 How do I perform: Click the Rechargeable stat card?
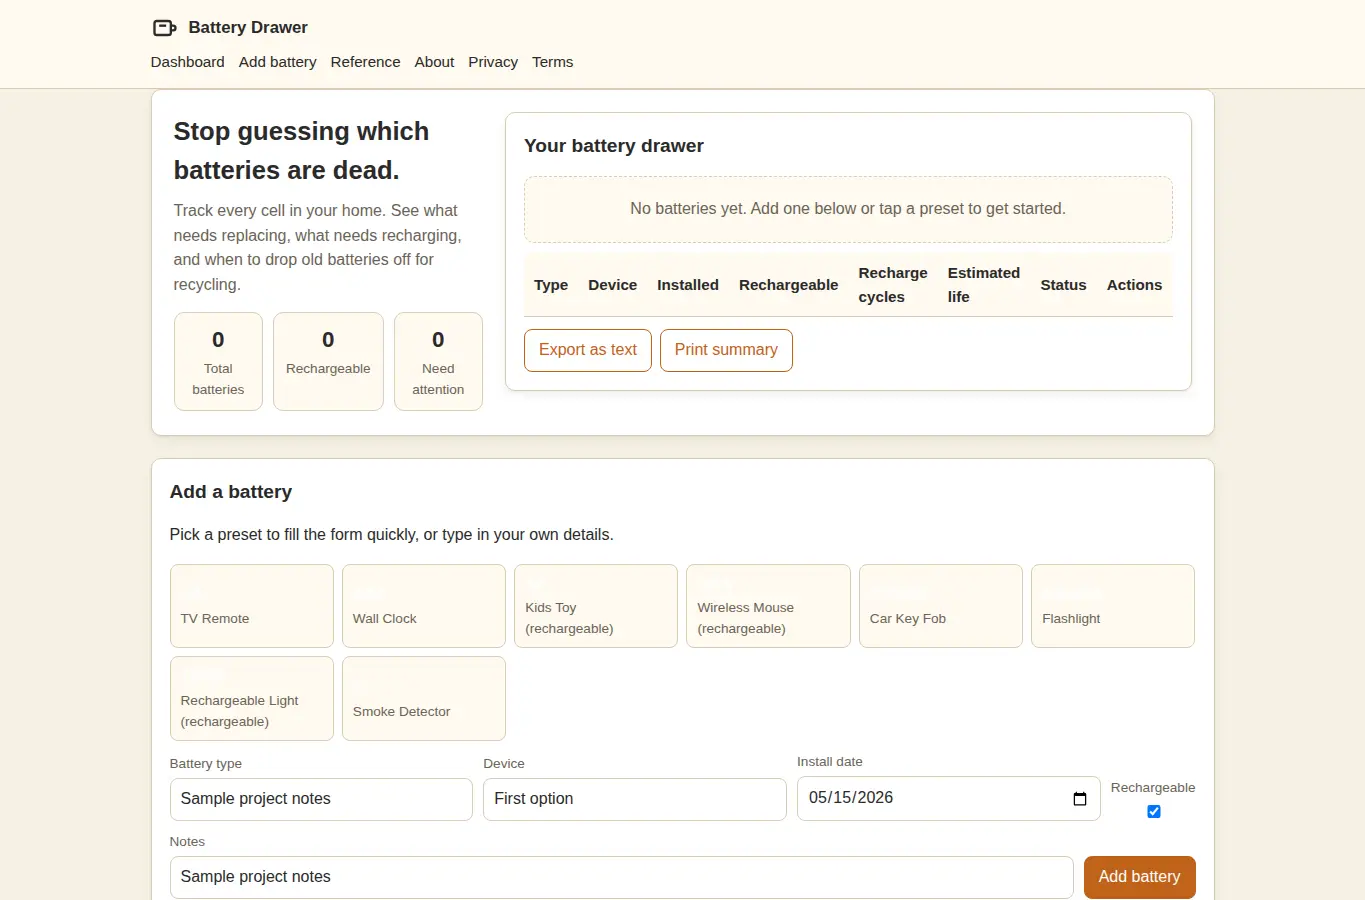click(328, 361)
